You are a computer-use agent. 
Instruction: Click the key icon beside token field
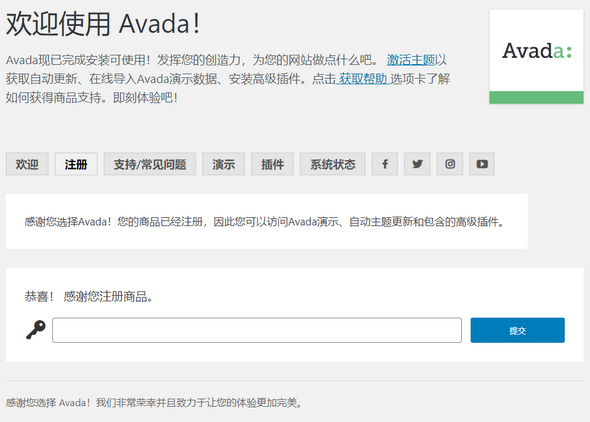36,330
